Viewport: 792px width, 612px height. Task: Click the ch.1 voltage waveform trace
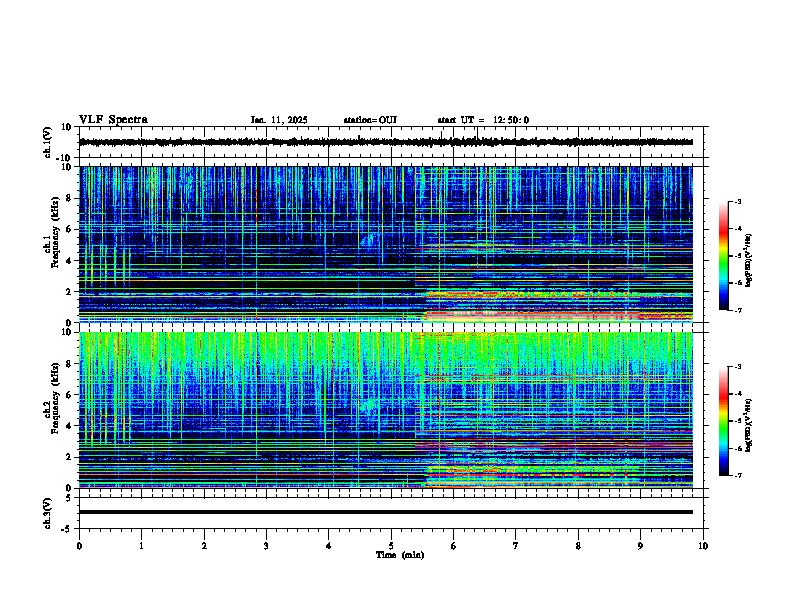click(386, 142)
